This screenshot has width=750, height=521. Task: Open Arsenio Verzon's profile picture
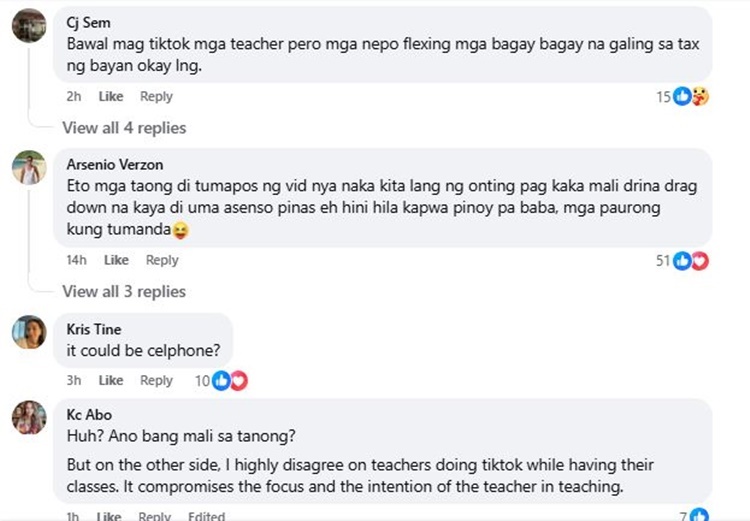pyautogui.click(x=29, y=167)
